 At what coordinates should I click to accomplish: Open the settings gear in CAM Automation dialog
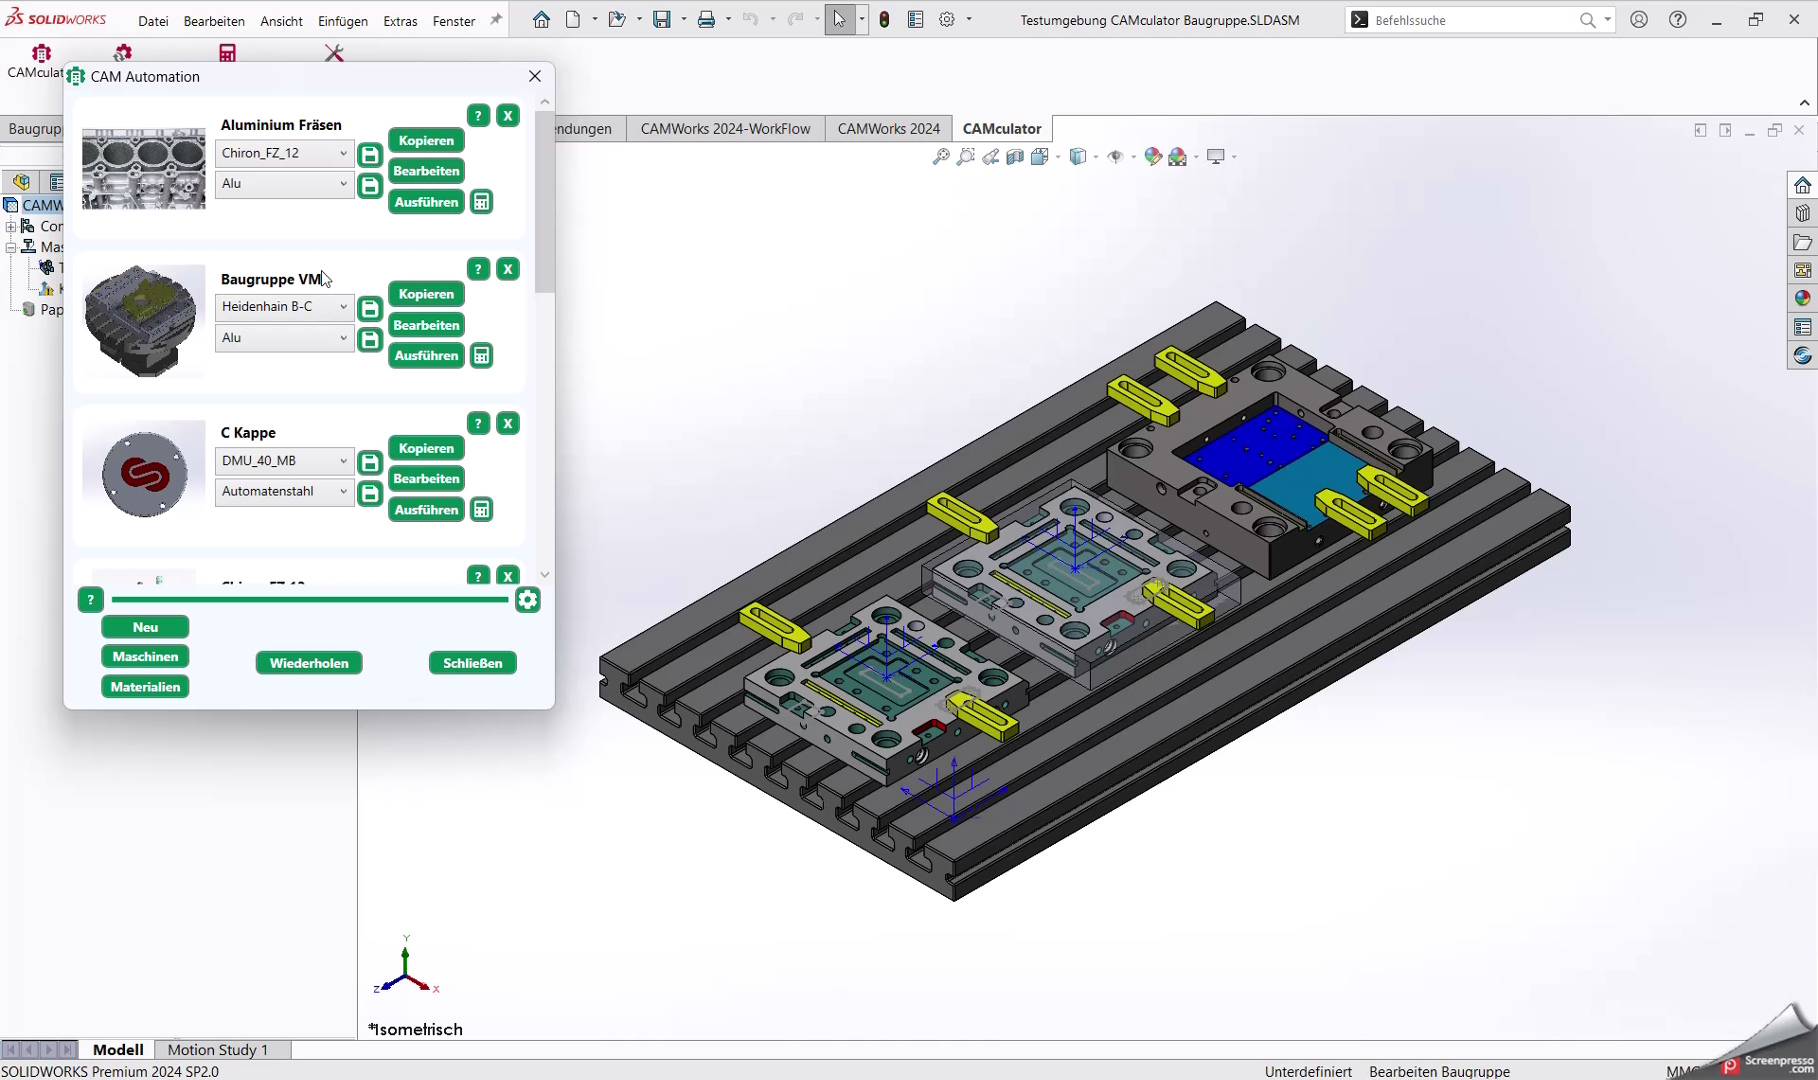(x=528, y=600)
